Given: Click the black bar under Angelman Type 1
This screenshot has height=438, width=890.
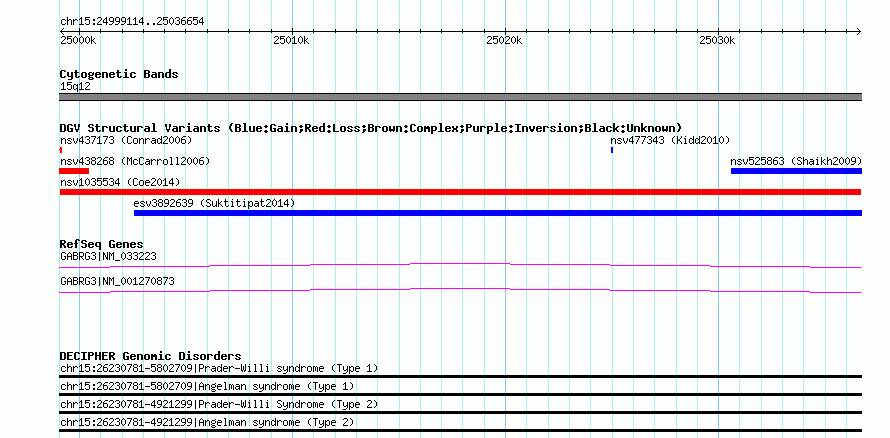Looking at the screenshot, I should tap(460, 394).
